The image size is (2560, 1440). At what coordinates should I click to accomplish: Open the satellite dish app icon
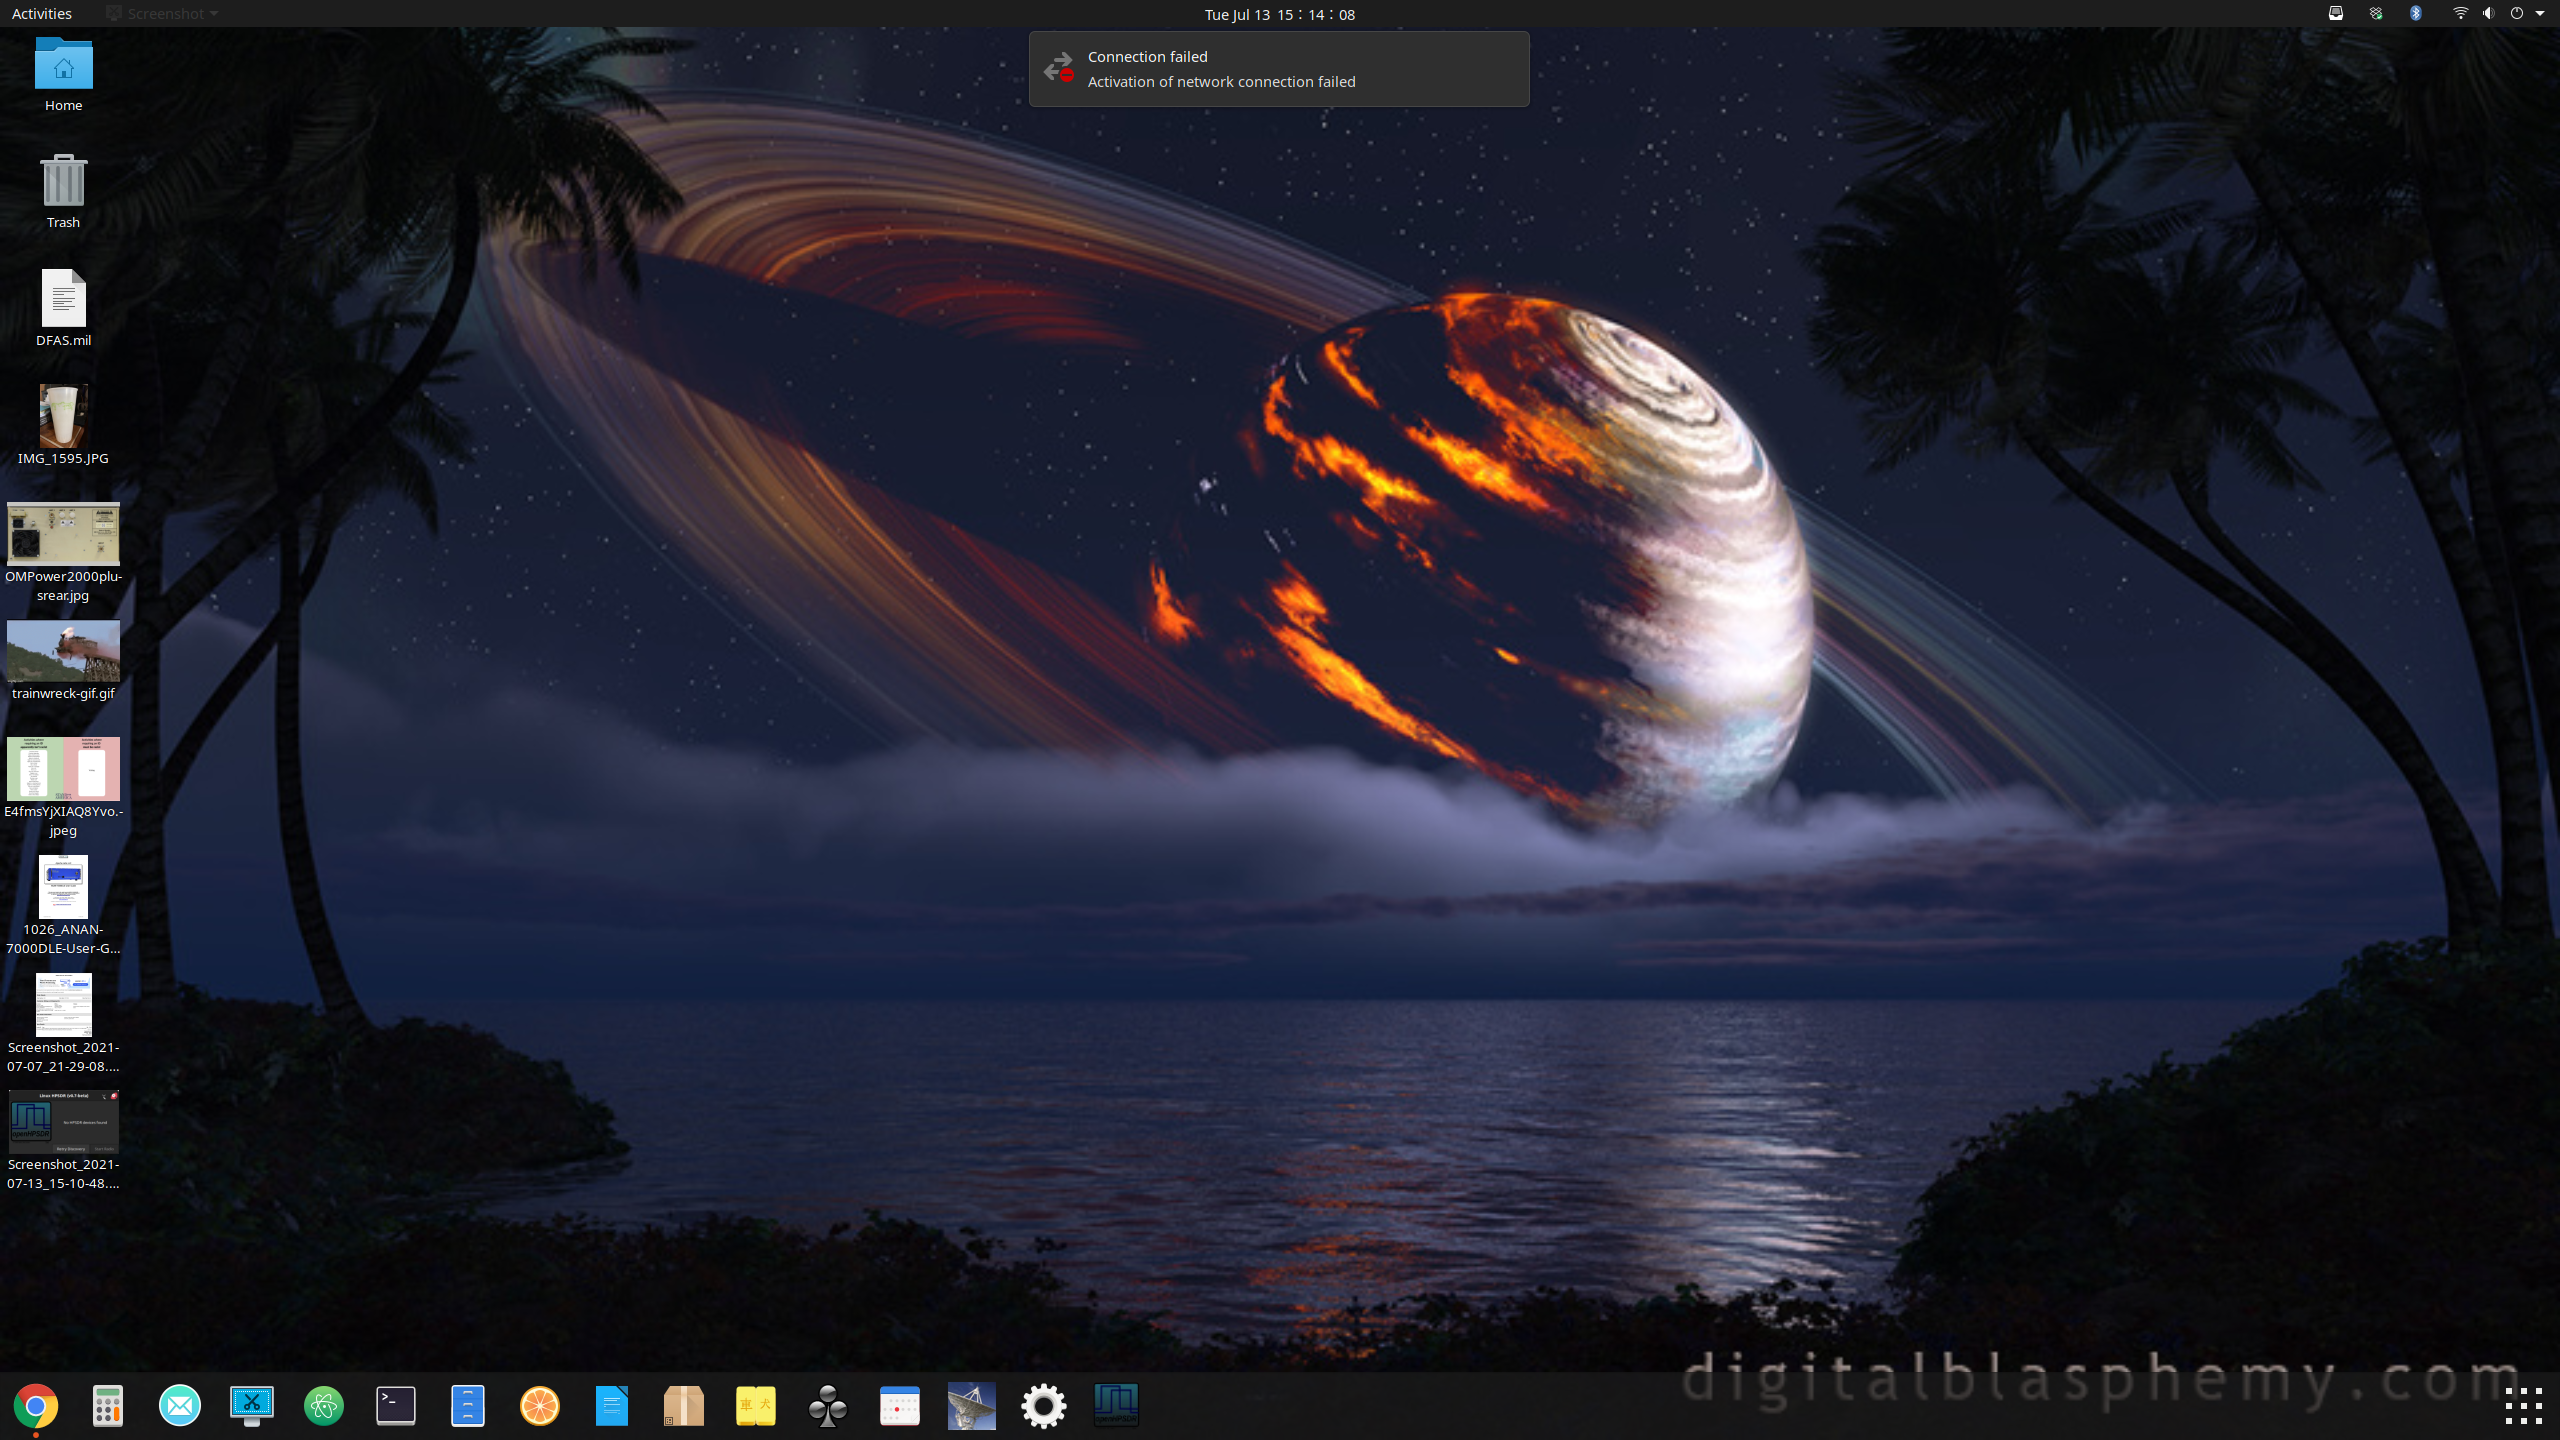click(972, 1406)
